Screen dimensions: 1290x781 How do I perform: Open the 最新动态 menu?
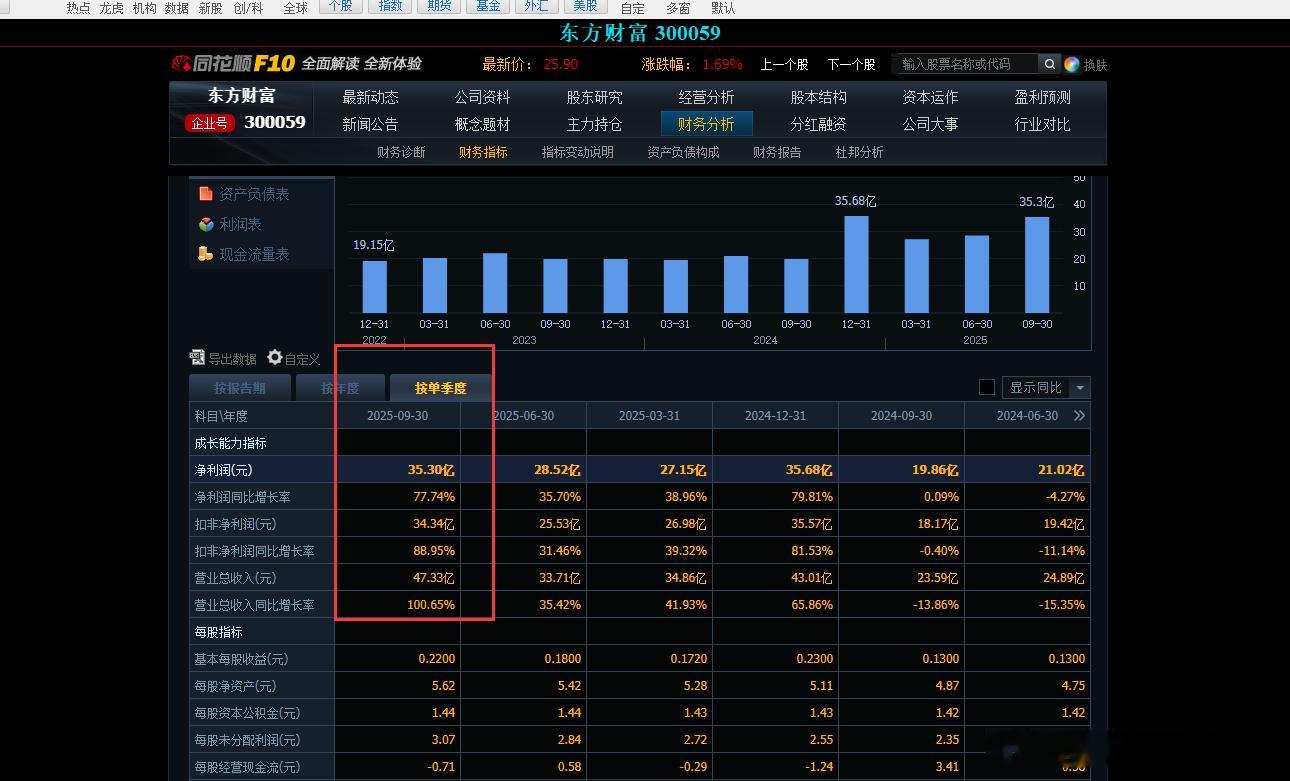coord(370,97)
